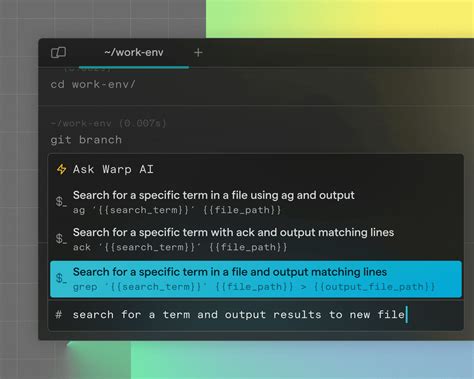474x379 pixels.
Task: Click the '~/work-env (0.007s)' block header
Action: pos(108,124)
